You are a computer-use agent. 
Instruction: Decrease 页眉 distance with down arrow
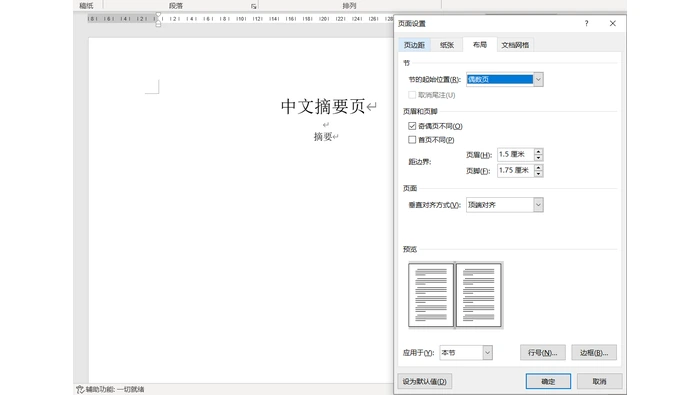click(x=538, y=158)
